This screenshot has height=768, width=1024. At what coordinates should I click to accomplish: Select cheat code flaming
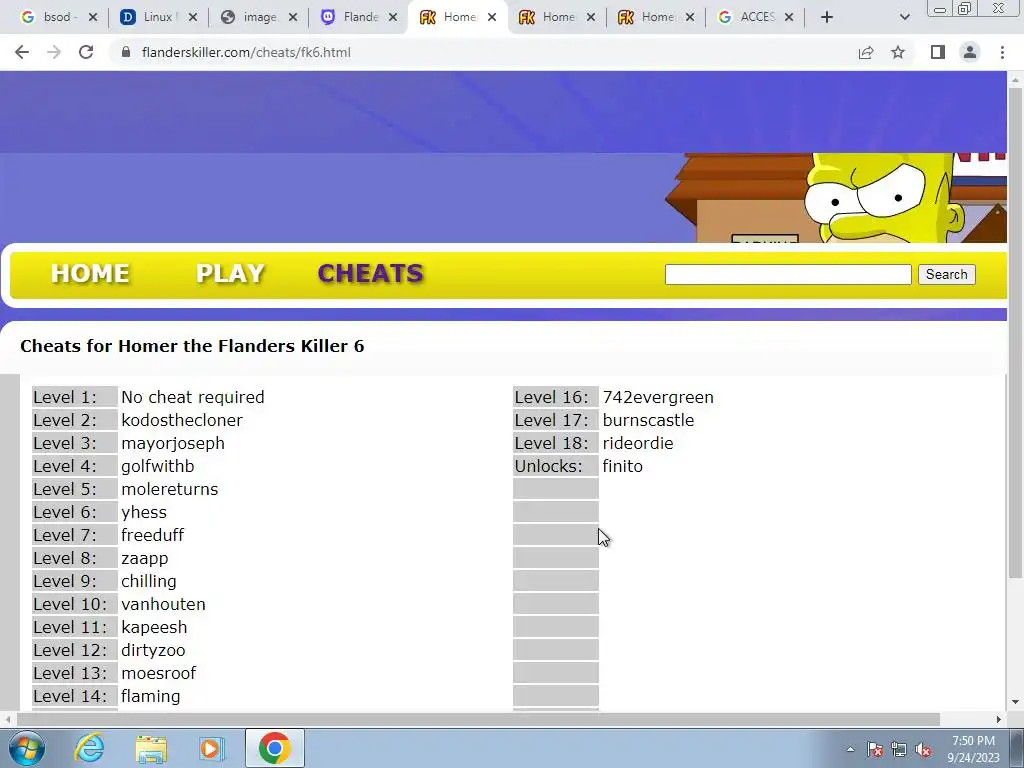point(150,696)
